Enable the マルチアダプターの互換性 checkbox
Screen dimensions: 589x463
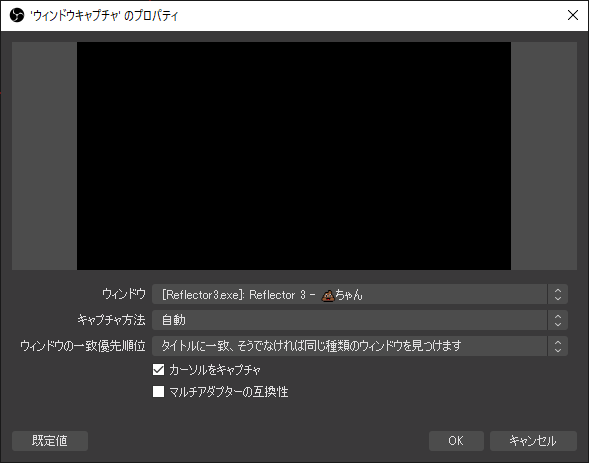pos(159,392)
